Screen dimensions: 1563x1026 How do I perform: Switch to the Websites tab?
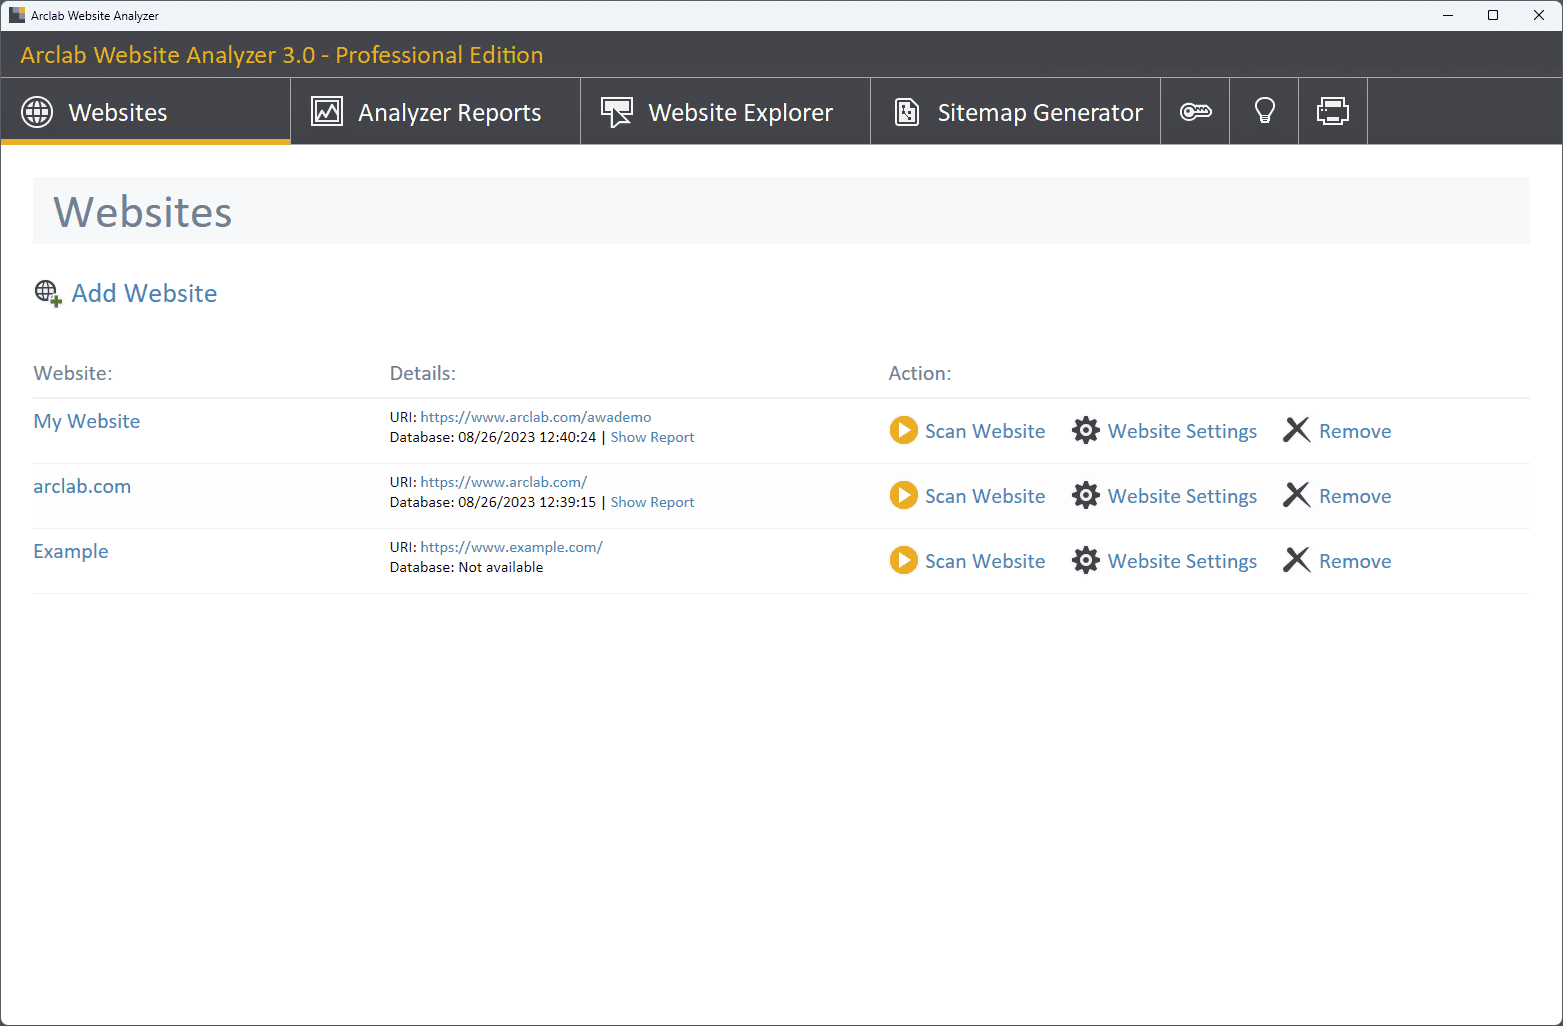click(x=146, y=112)
